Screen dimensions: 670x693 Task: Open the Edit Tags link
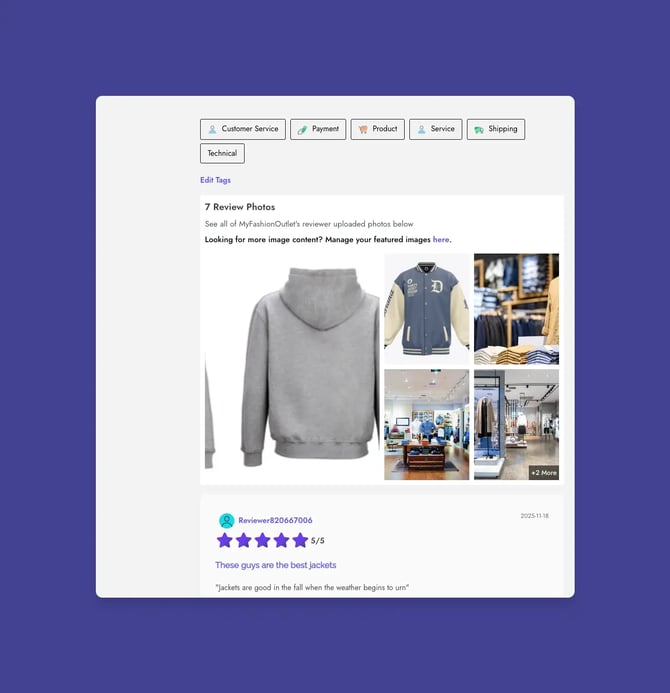(x=215, y=180)
